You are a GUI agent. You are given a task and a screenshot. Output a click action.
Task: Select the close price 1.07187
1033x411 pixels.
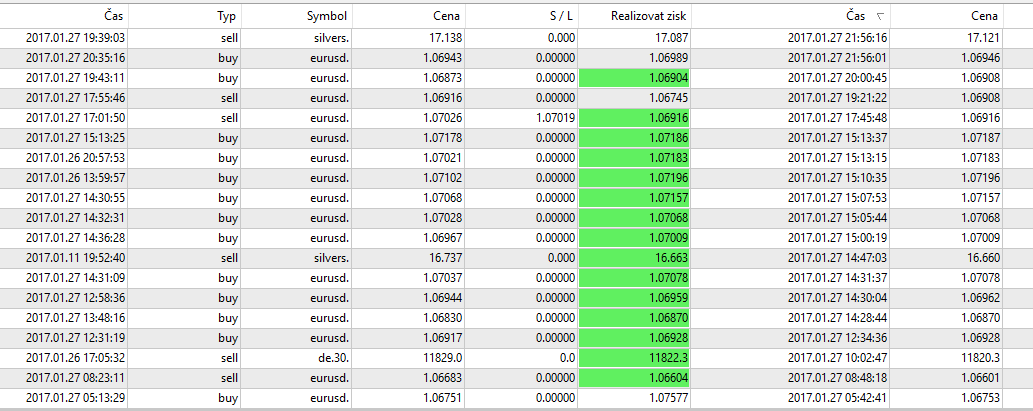980,139
